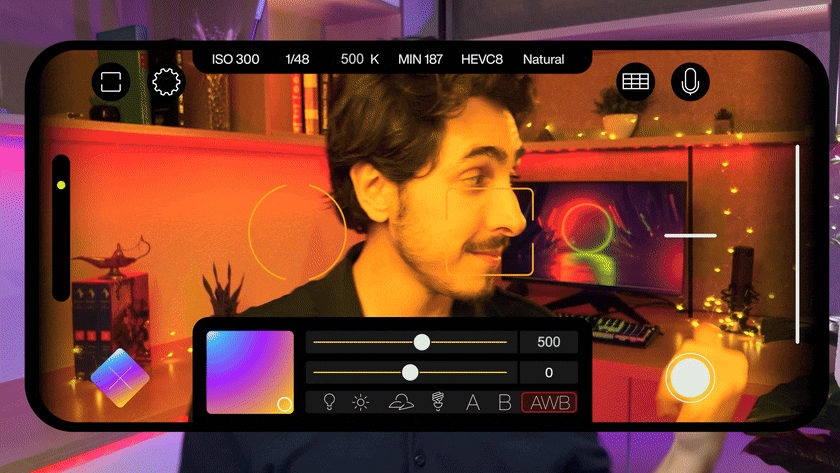This screenshot has height=473, width=840.
Task: Click the color temperature slider knob
Action: point(422,342)
